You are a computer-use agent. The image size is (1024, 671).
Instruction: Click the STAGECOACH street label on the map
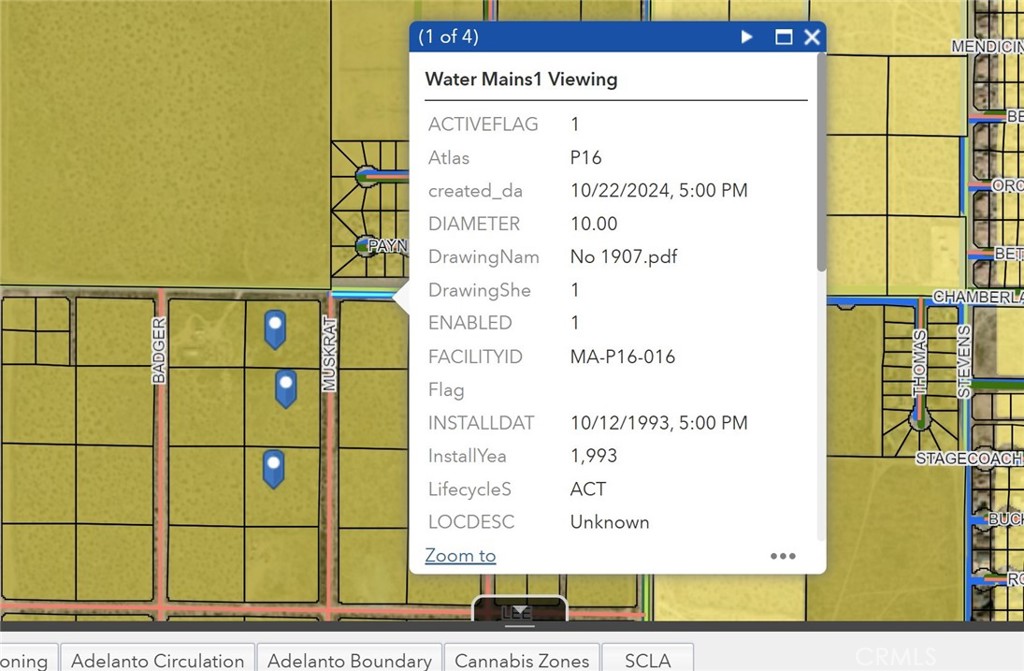[969, 458]
